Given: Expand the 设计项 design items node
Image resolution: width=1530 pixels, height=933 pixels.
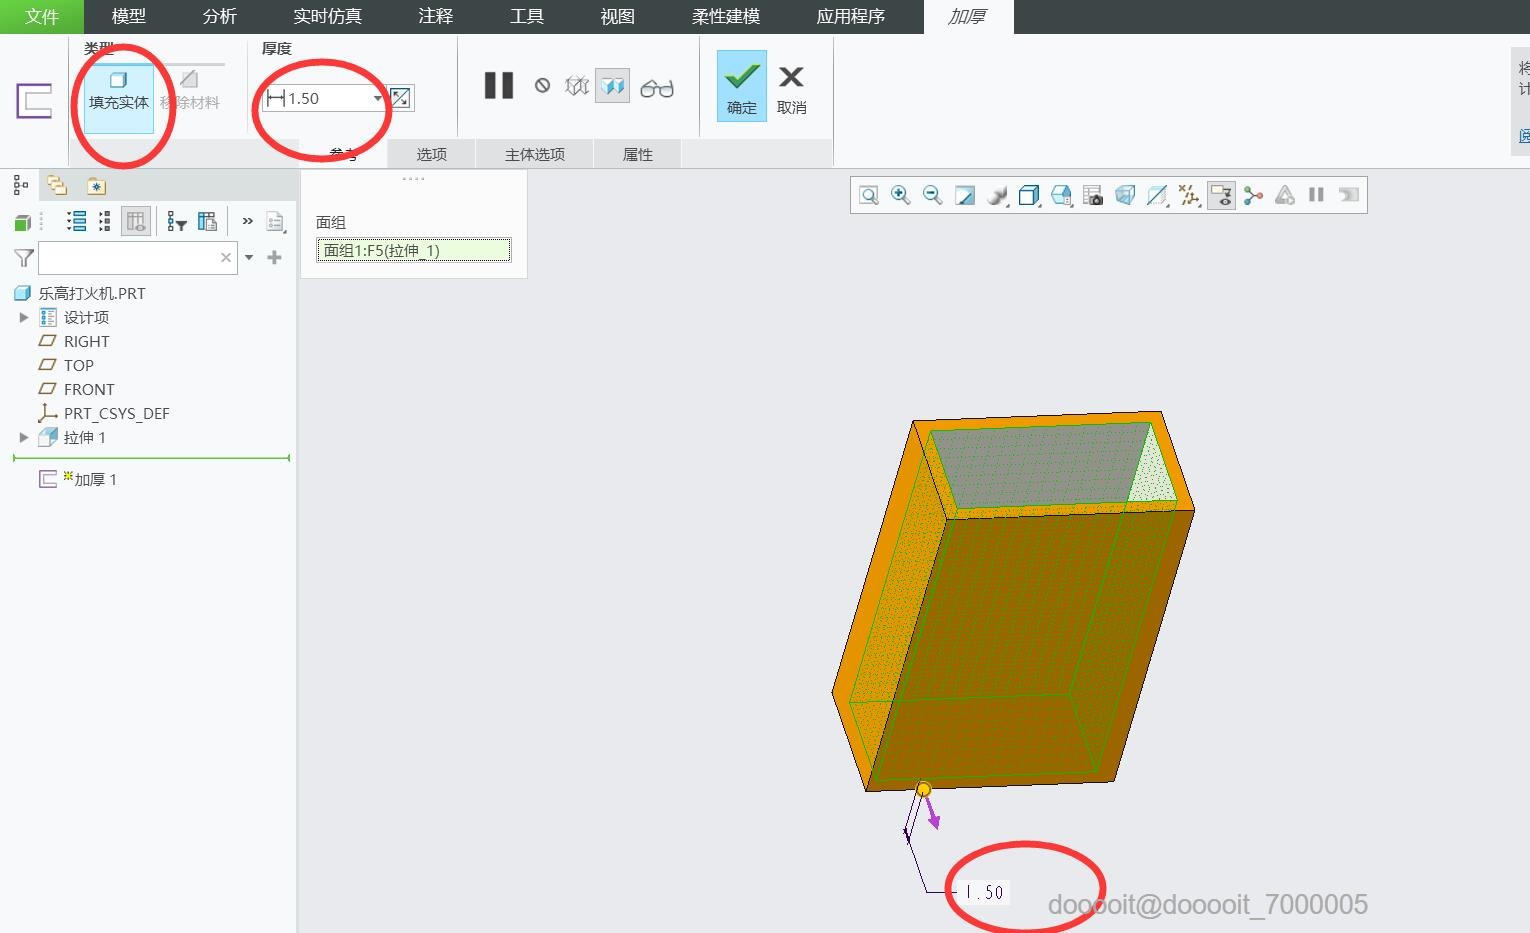Looking at the screenshot, I should tap(24, 317).
